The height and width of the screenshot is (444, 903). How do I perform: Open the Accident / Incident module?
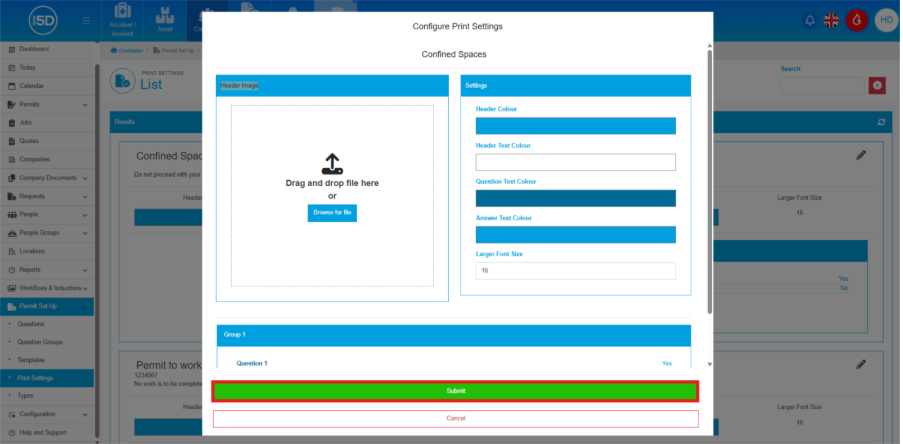(x=123, y=20)
